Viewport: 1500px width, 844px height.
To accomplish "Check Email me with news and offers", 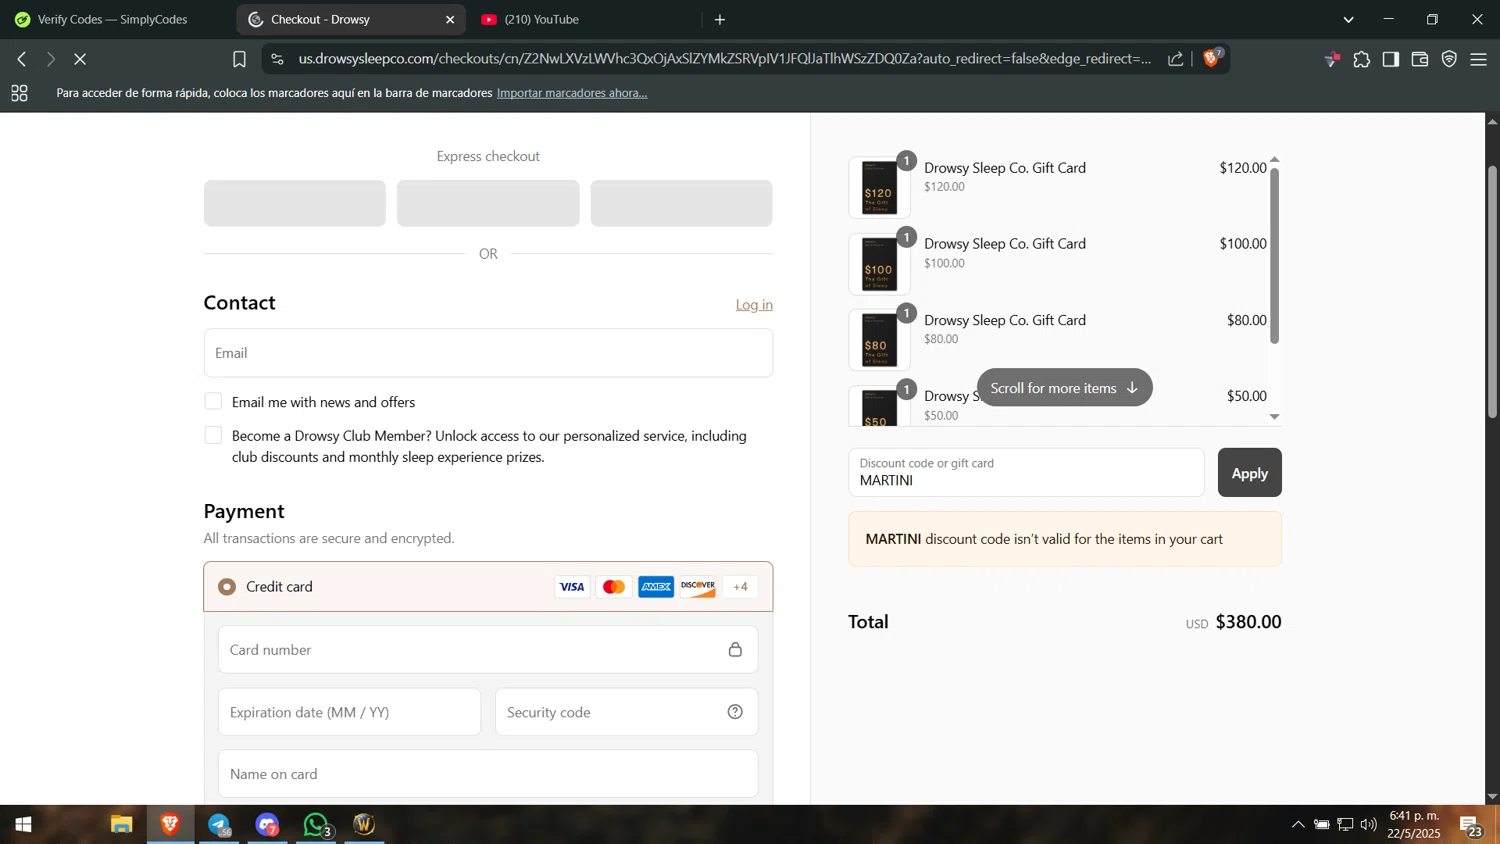I will pos(213,401).
